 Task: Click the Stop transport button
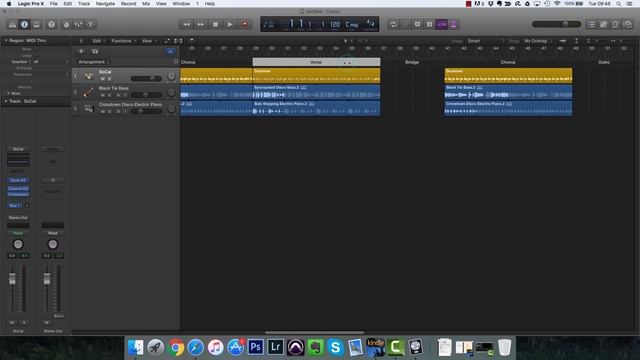pyautogui.click(x=216, y=24)
